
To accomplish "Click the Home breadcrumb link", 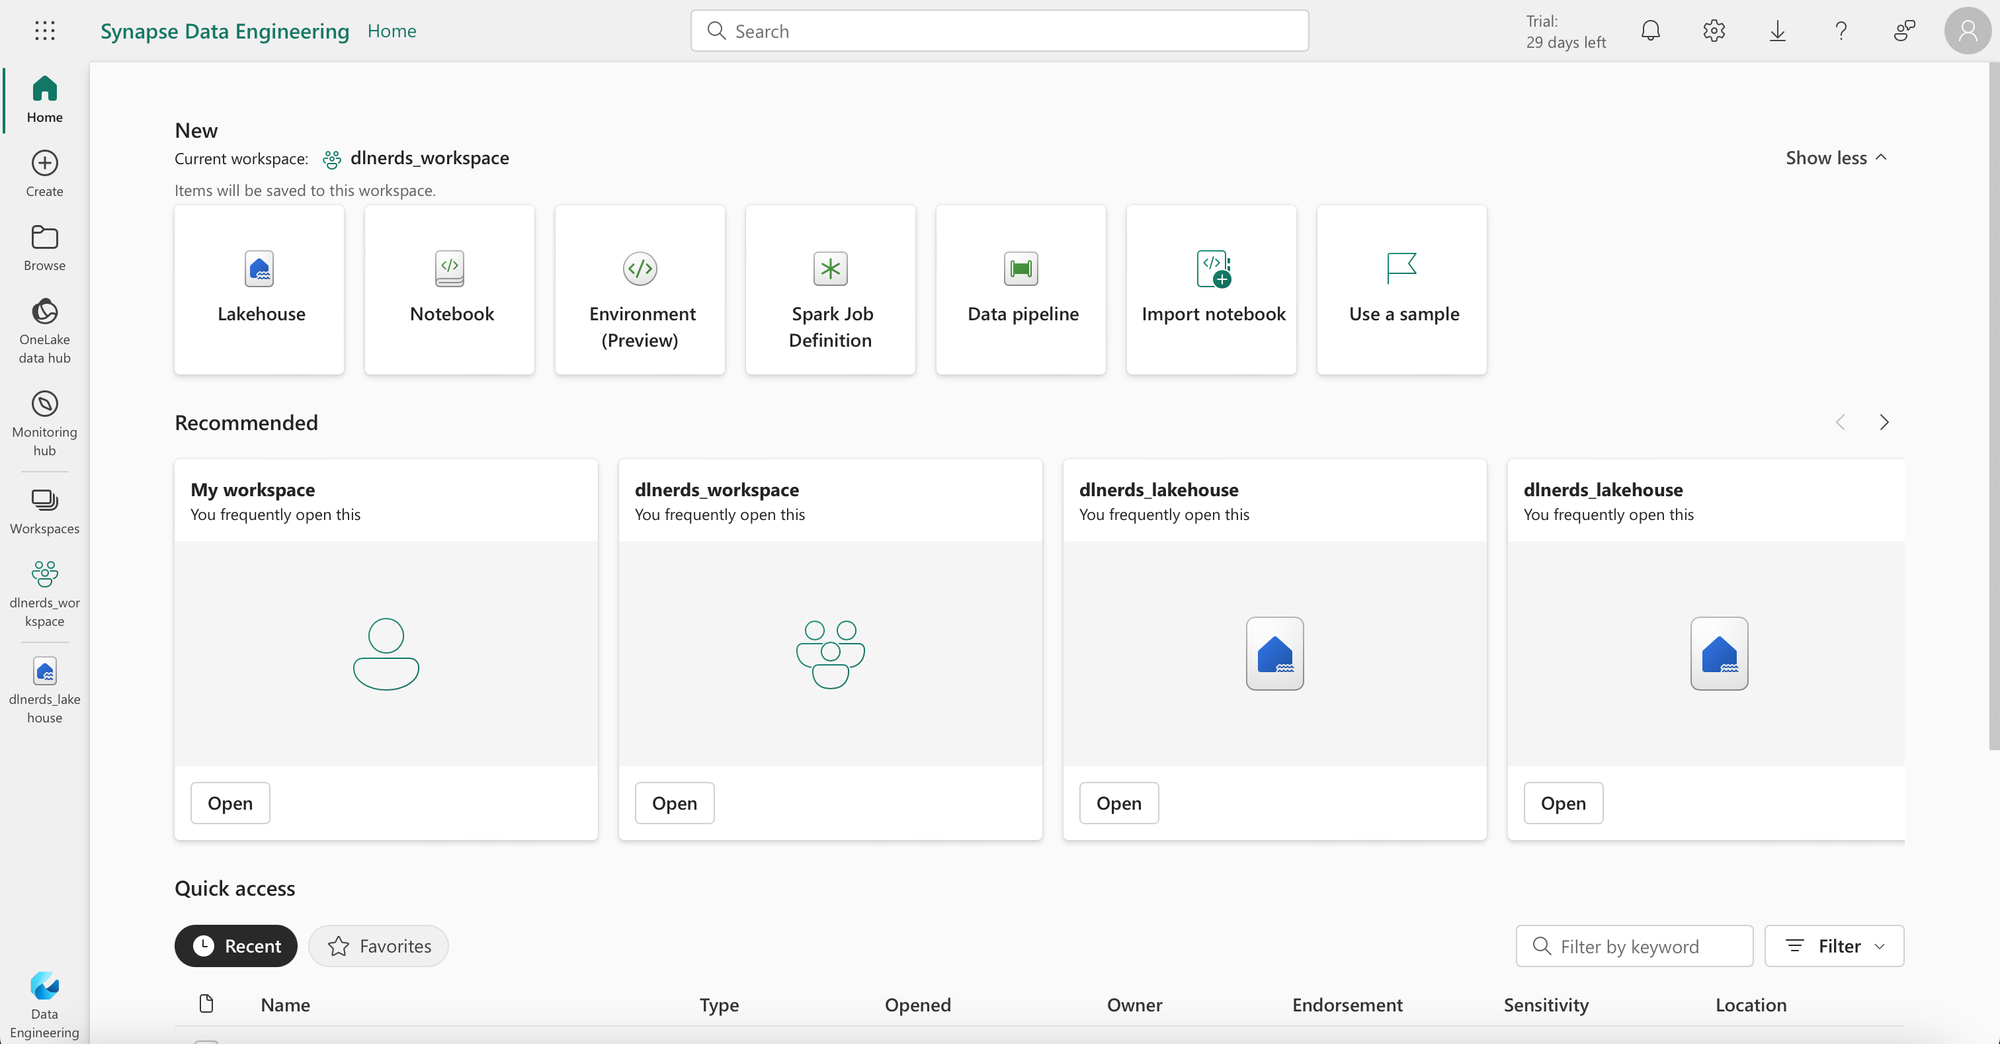I will 392,31.
